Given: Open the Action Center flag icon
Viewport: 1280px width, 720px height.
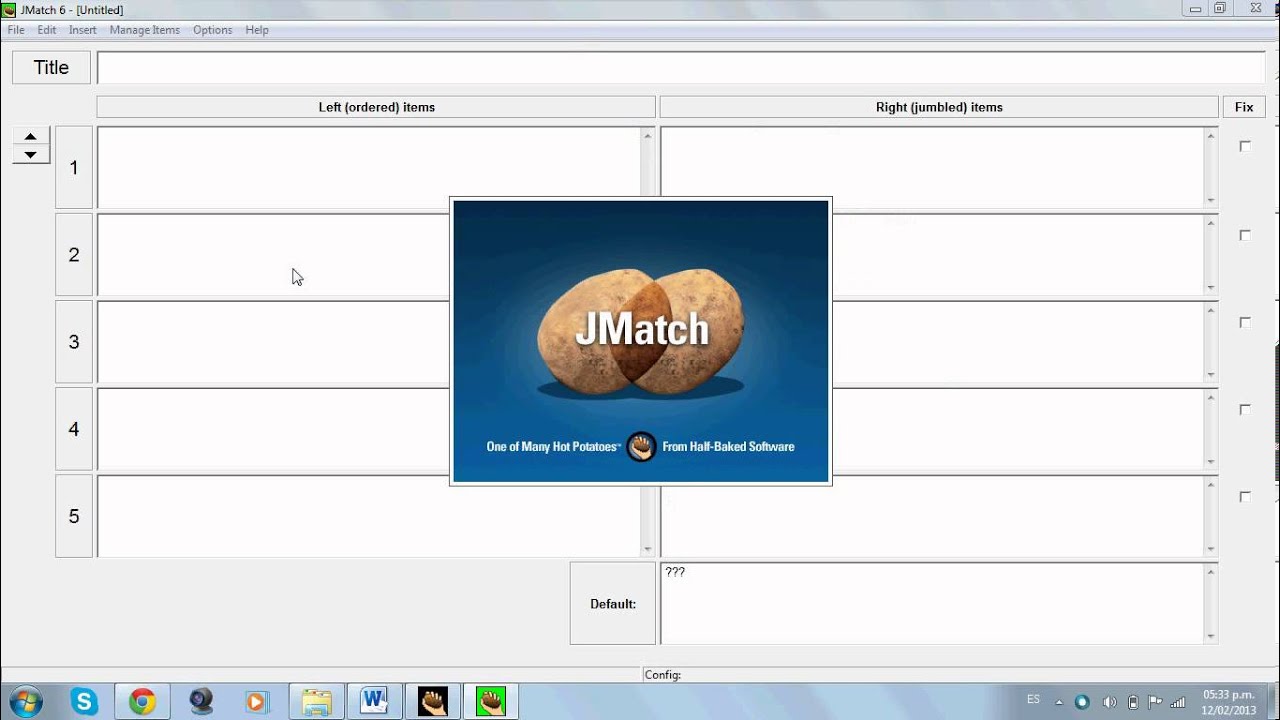Looking at the screenshot, I should tap(1155, 702).
